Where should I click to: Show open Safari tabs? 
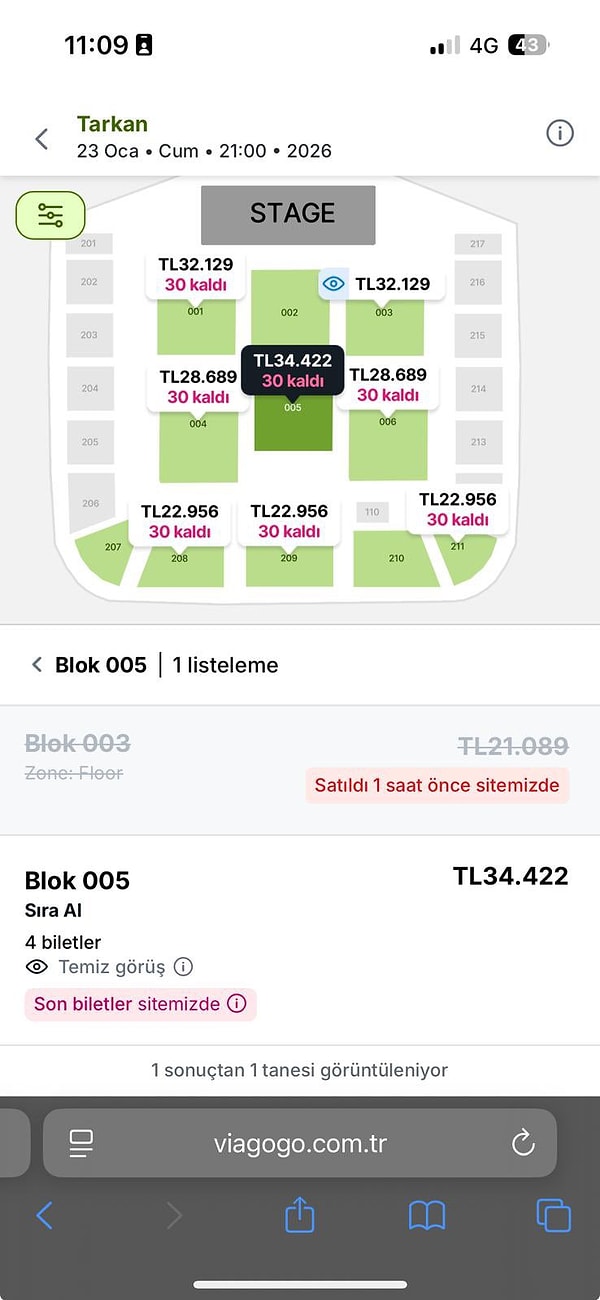(x=553, y=1216)
